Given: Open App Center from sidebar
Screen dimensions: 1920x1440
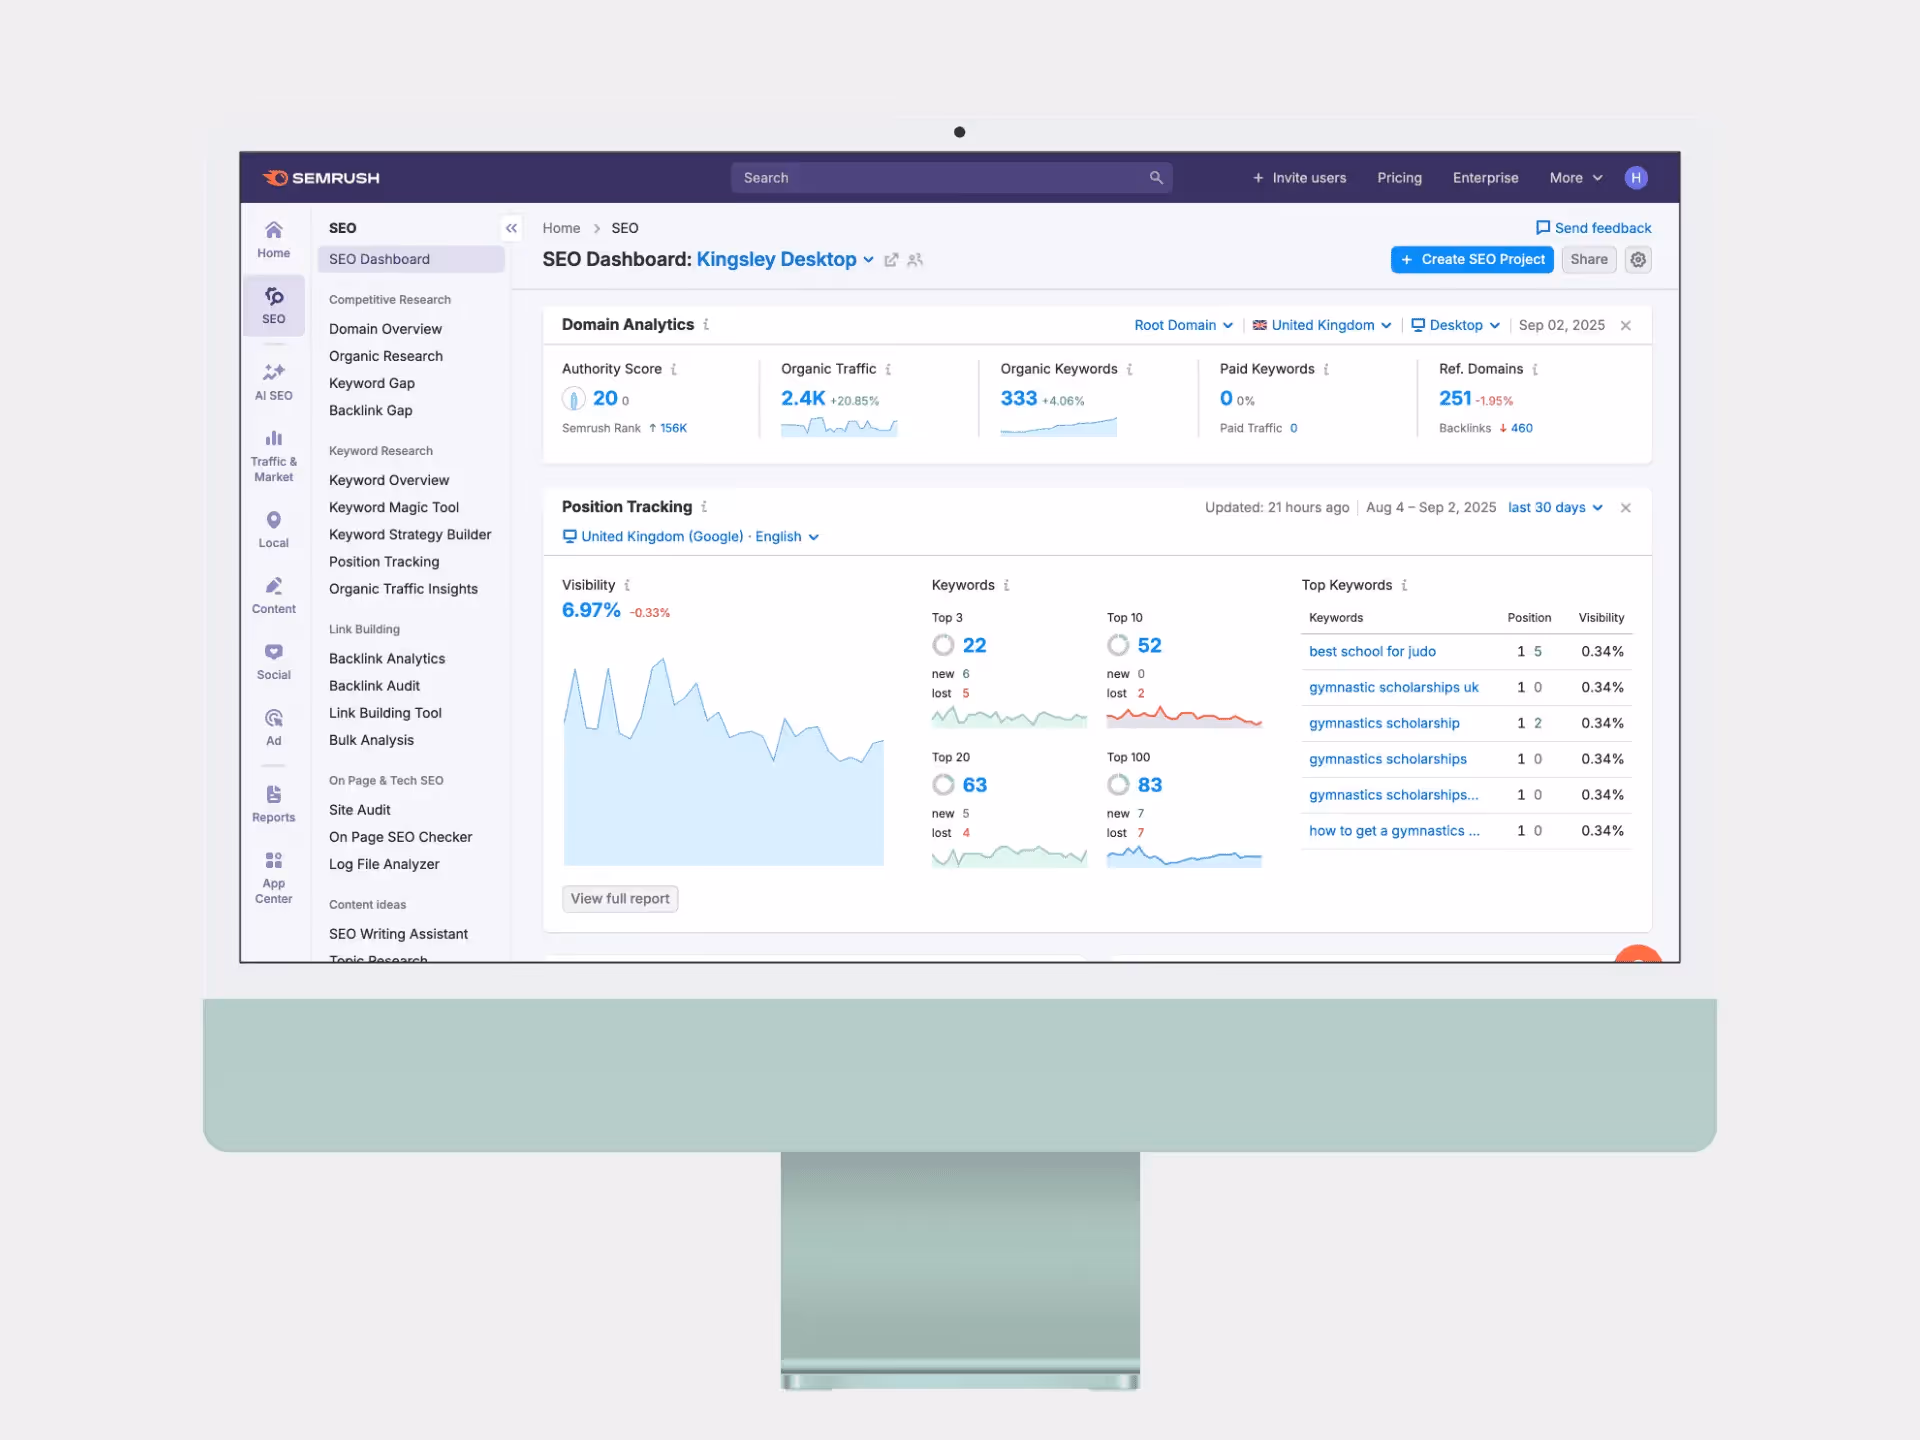Looking at the screenshot, I should coord(273,876).
